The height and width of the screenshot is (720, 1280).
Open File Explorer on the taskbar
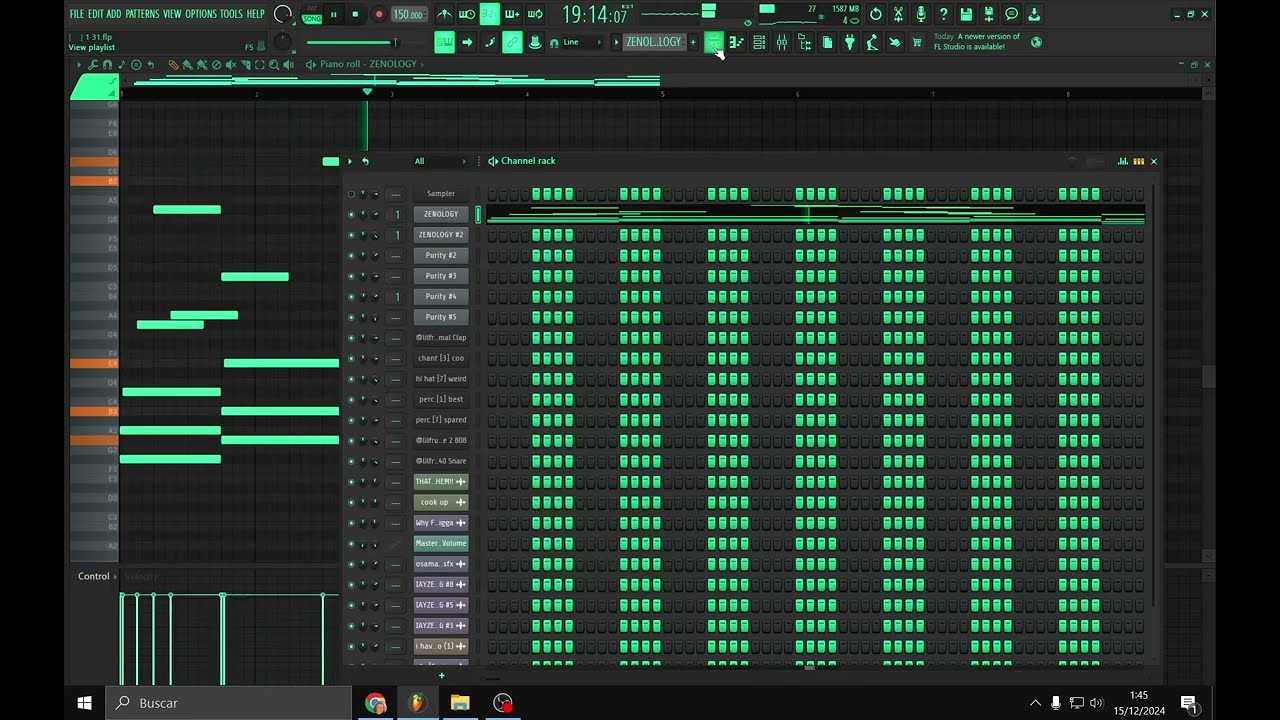[460, 703]
